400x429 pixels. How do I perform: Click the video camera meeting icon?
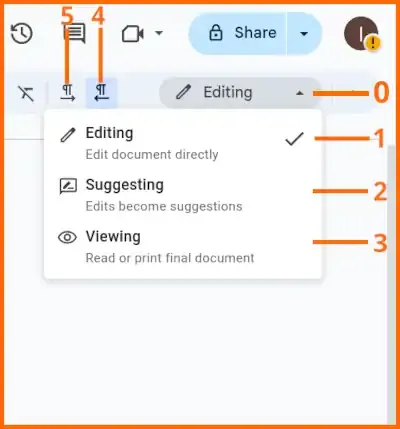[x=133, y=34]
